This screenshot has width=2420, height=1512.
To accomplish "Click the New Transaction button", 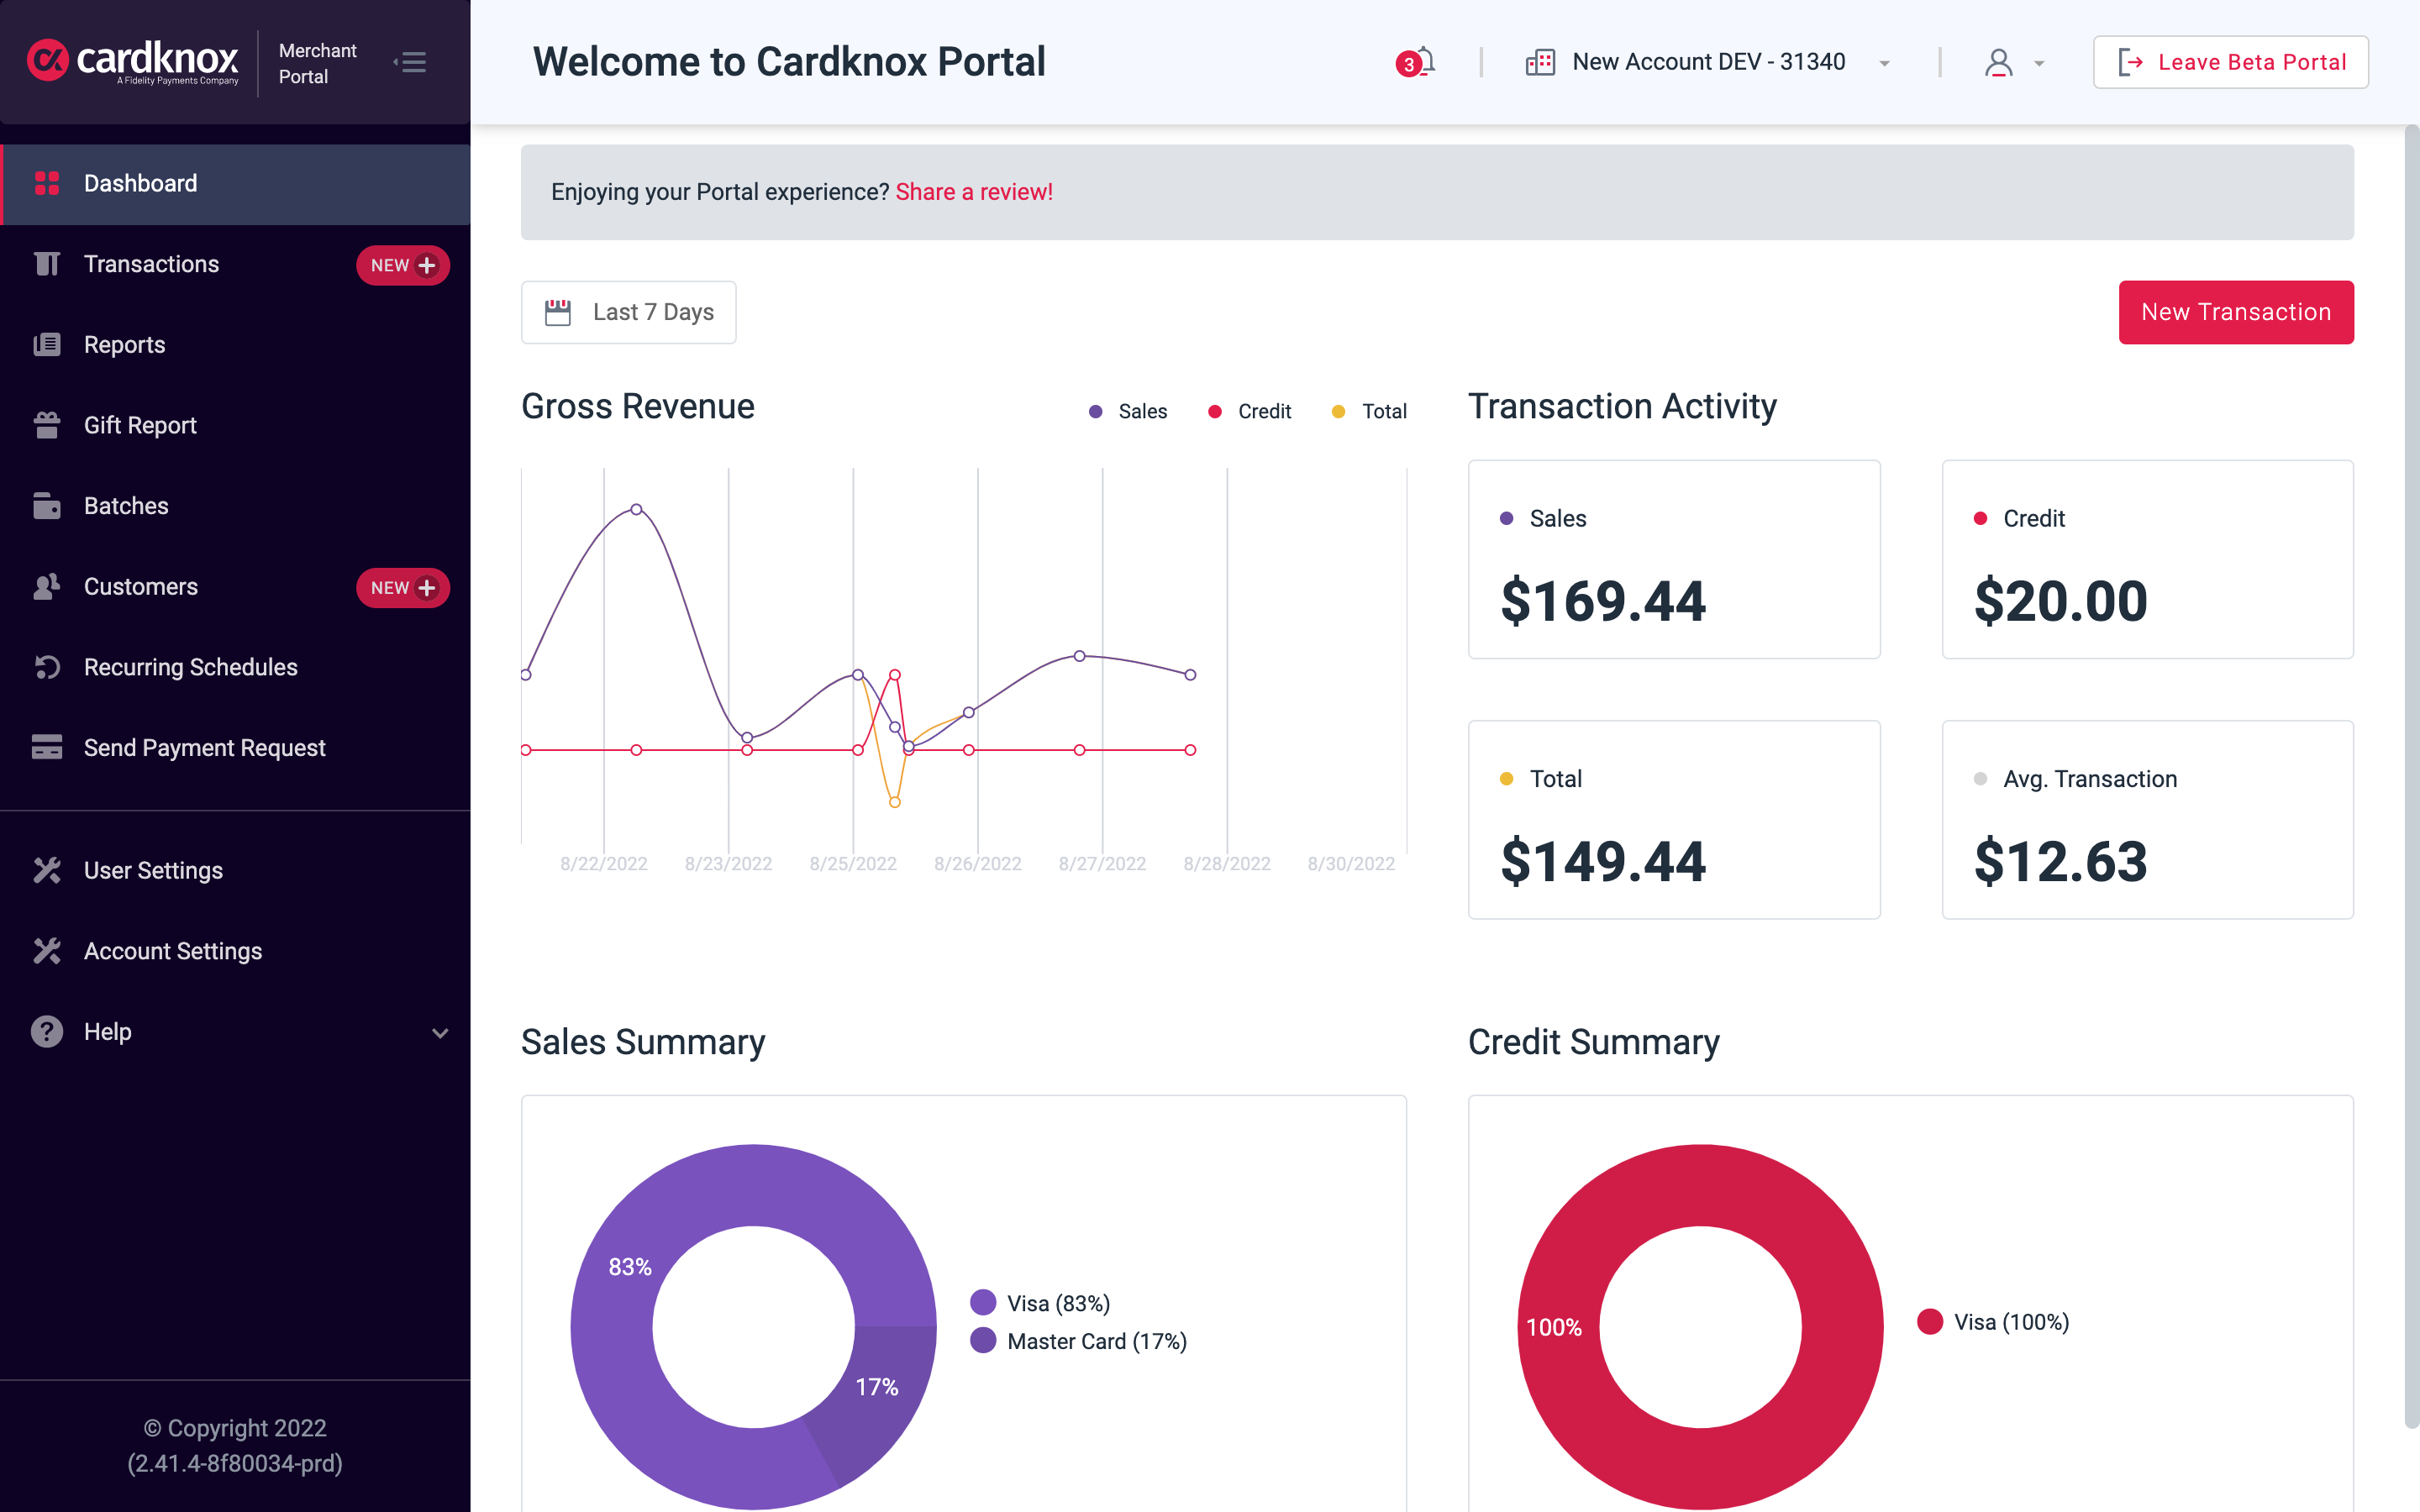I will coord(2235,312).
